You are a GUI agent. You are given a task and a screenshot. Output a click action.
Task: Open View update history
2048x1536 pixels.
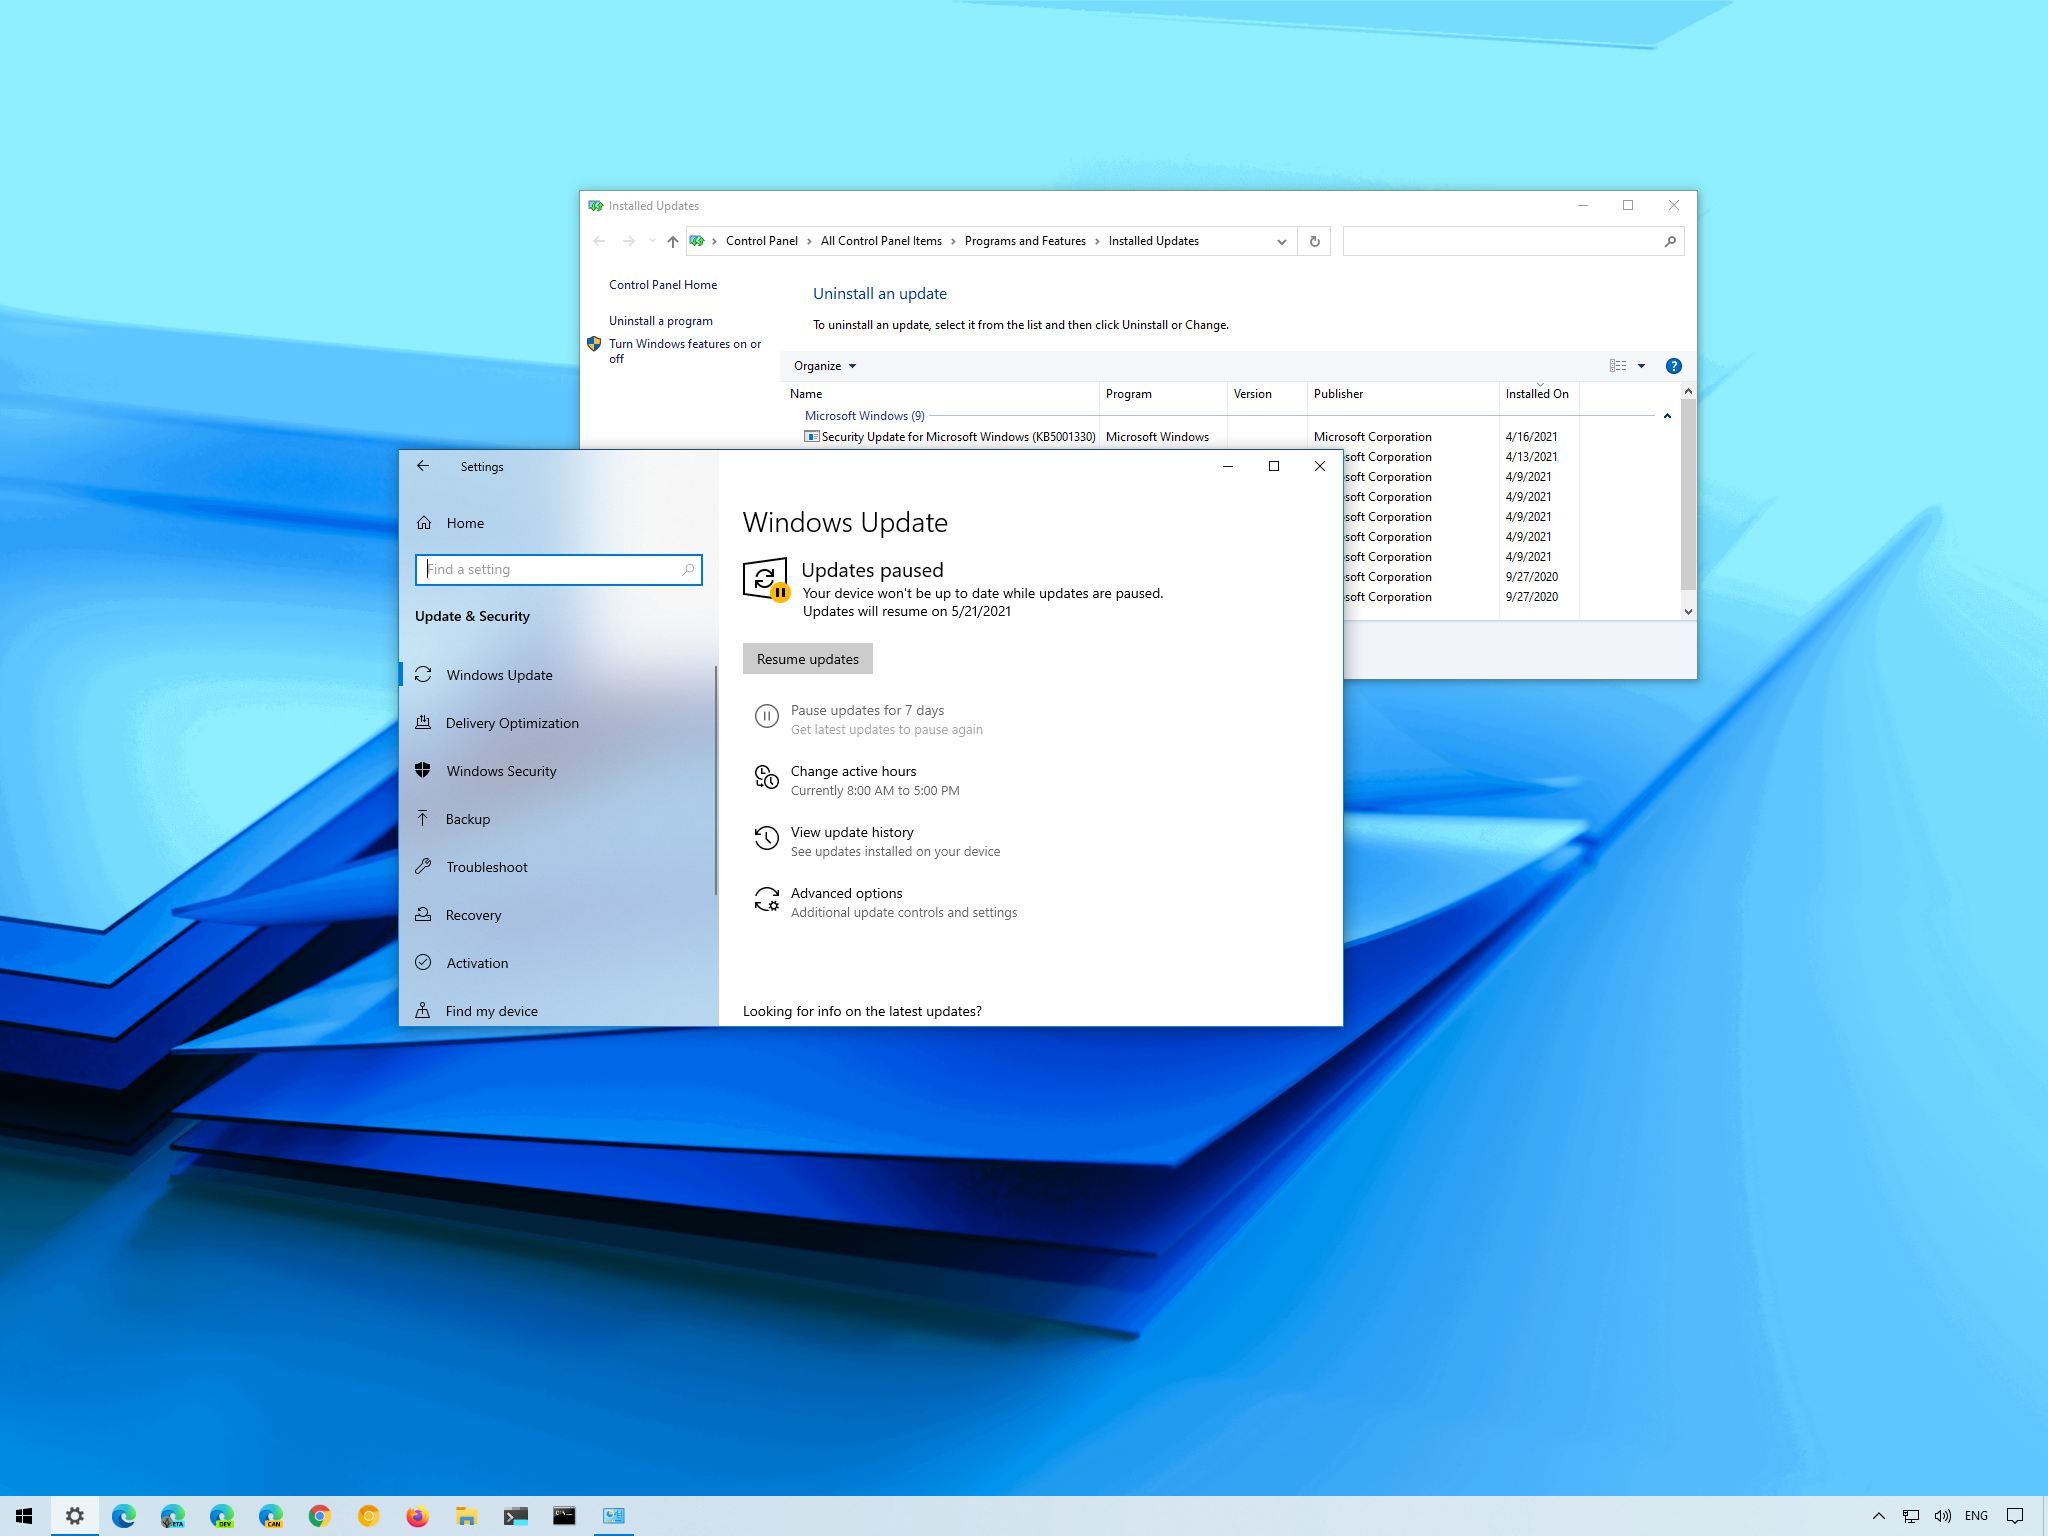(x=851, y=832)
